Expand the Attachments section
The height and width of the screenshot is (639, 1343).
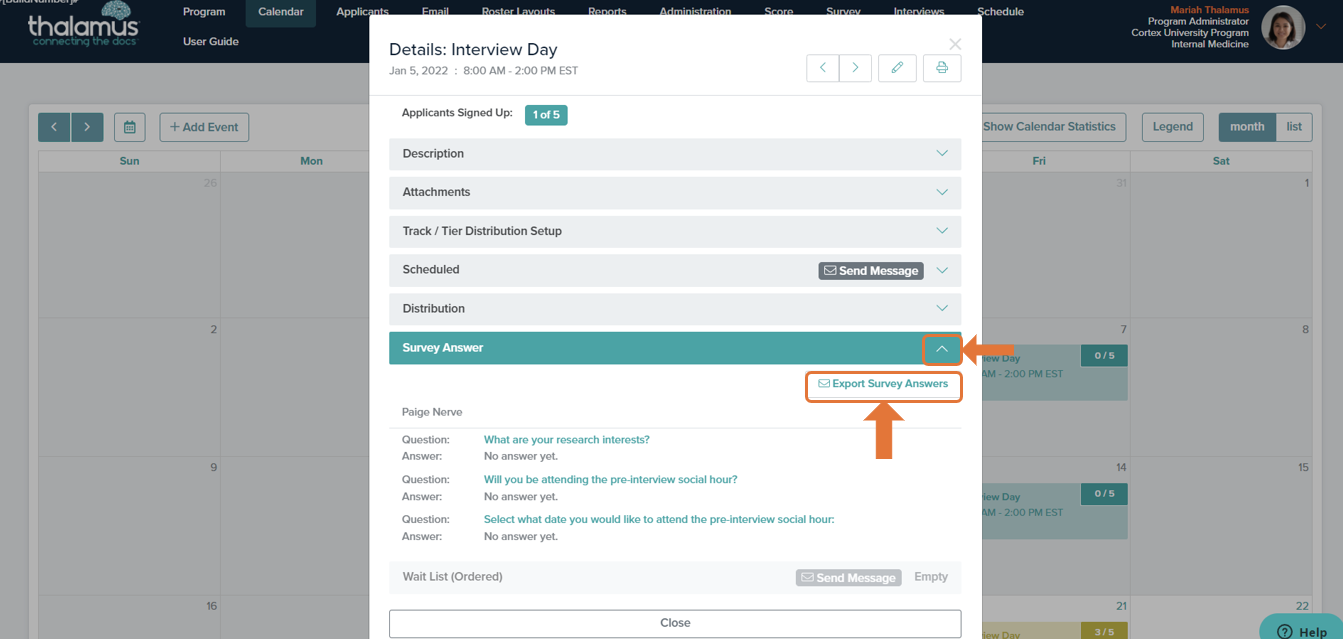tap(675, 192)
